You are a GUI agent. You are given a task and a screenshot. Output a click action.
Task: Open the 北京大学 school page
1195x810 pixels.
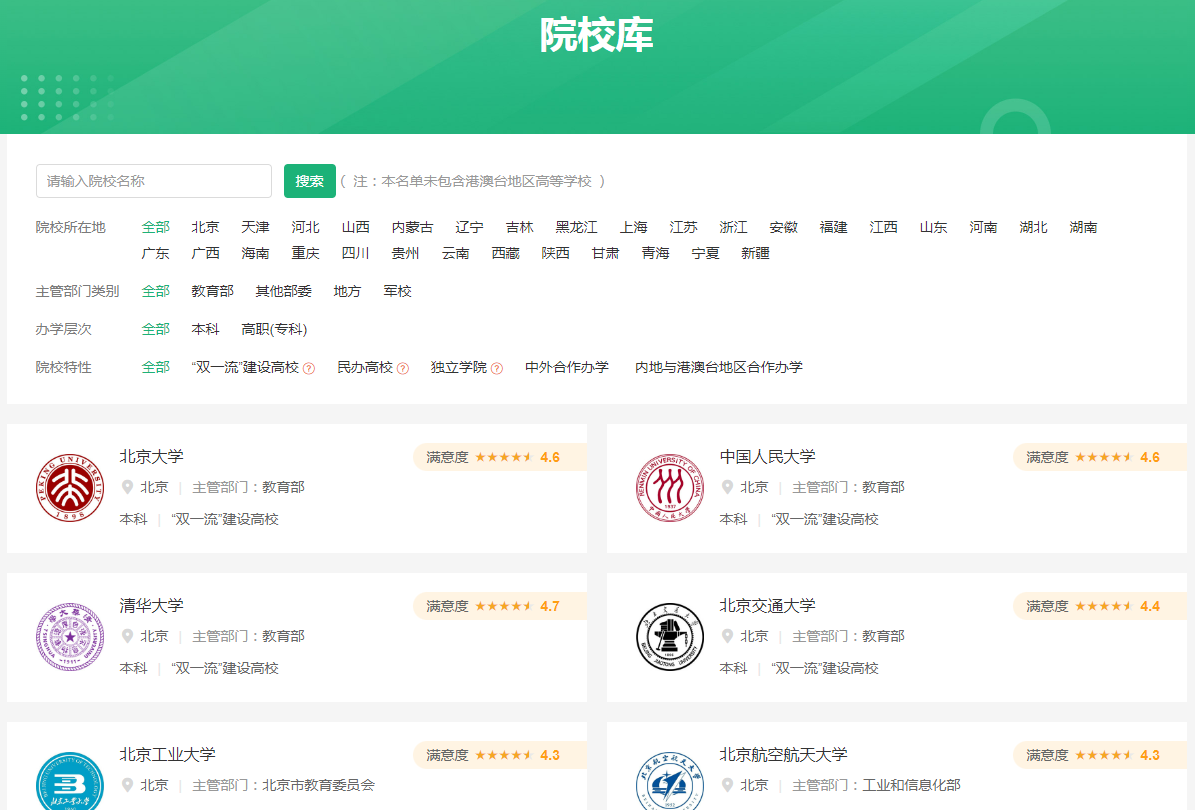(x=152, y=456)
